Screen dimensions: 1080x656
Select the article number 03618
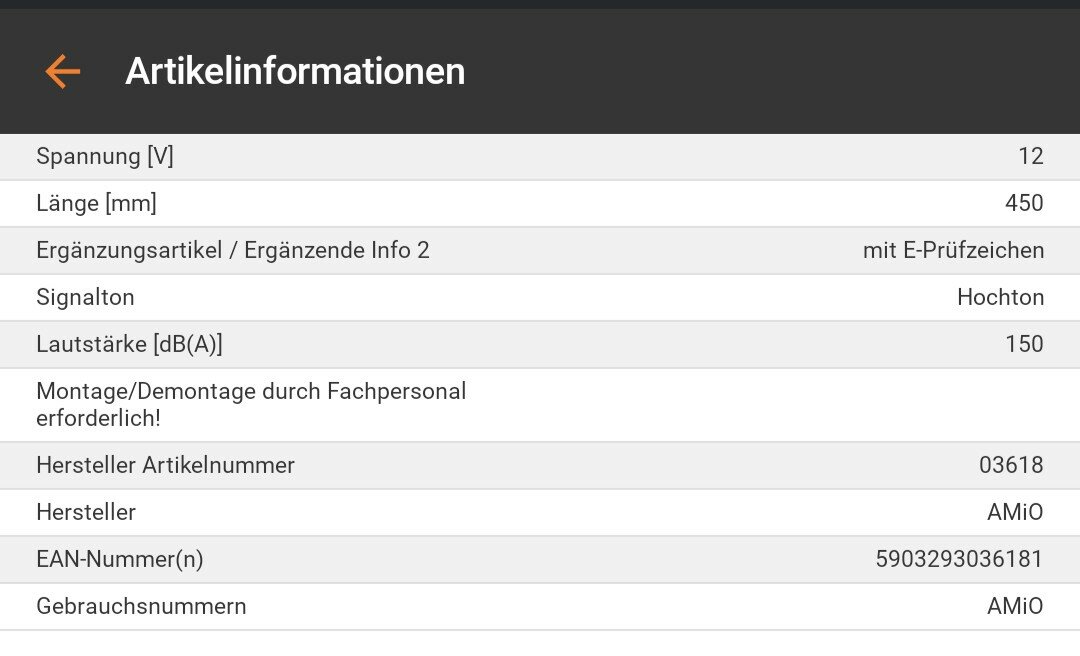(1011, 465)
